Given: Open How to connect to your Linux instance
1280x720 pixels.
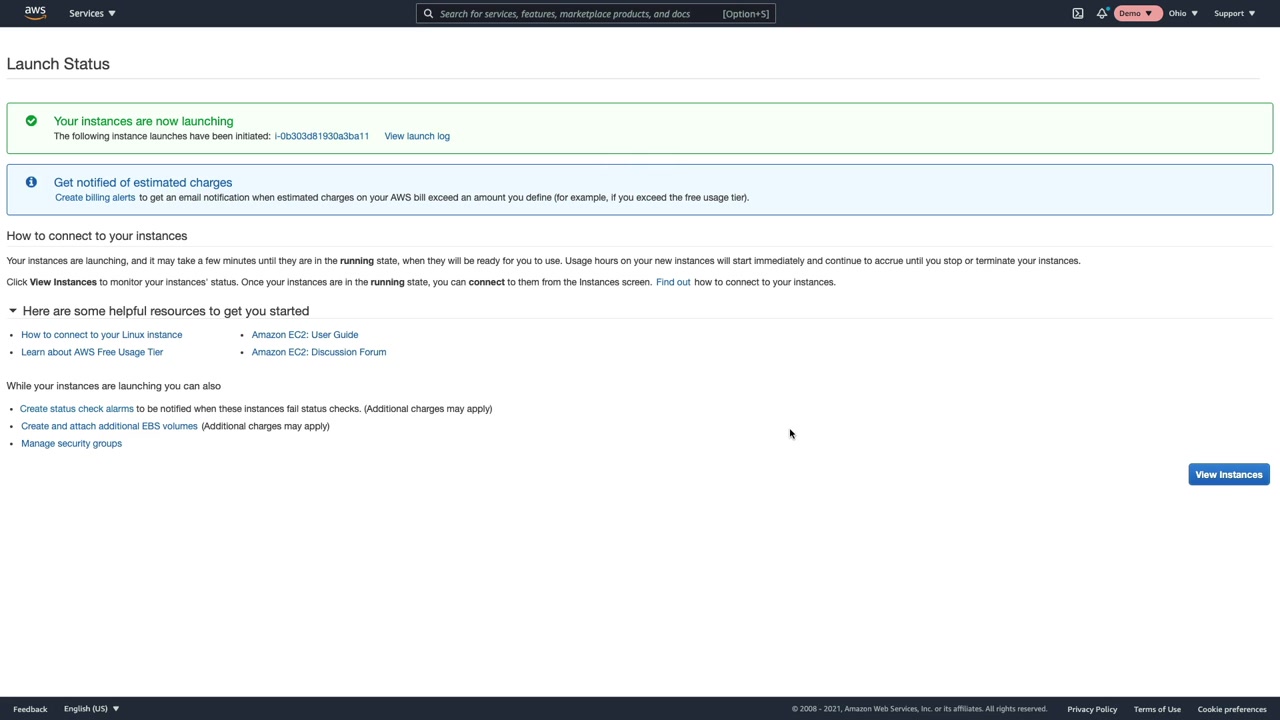Looking at the screenshot, I should point(102,335).
